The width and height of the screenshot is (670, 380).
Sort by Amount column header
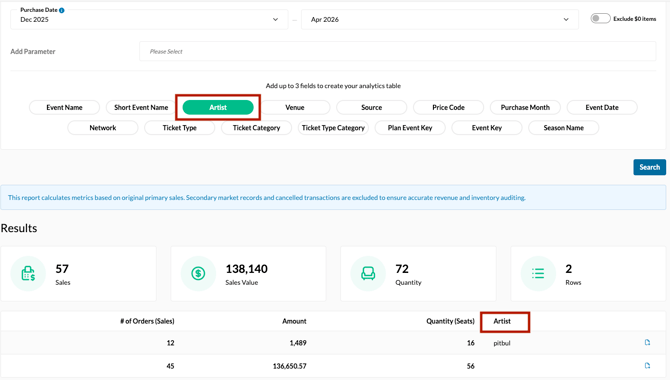[x=294, y=321]
